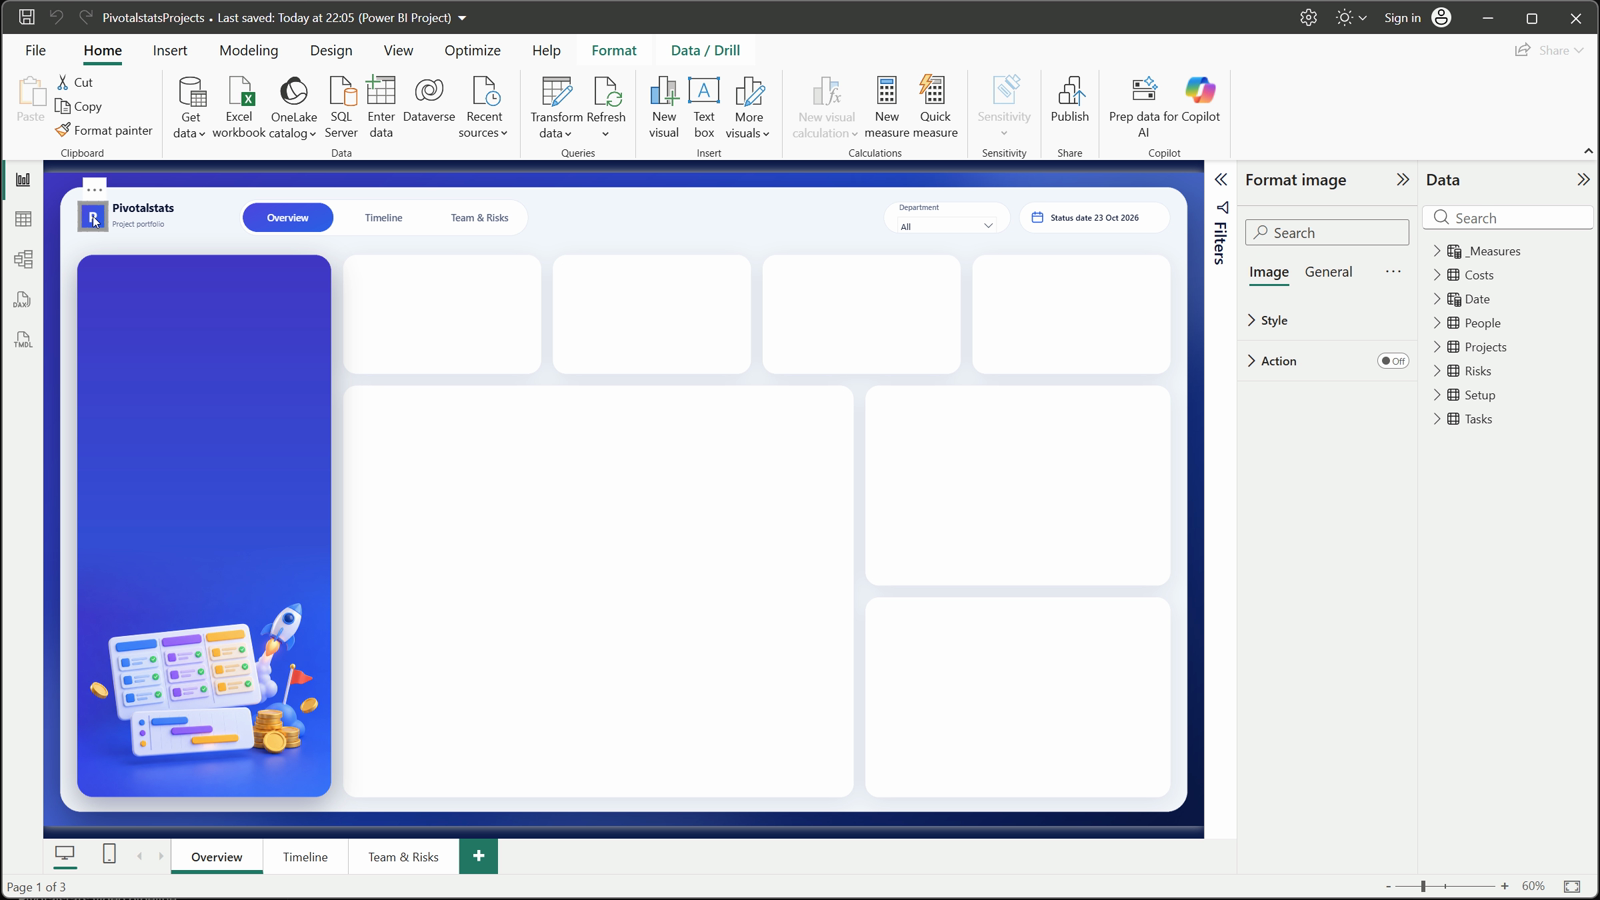Click the Format image search field

1327,233
